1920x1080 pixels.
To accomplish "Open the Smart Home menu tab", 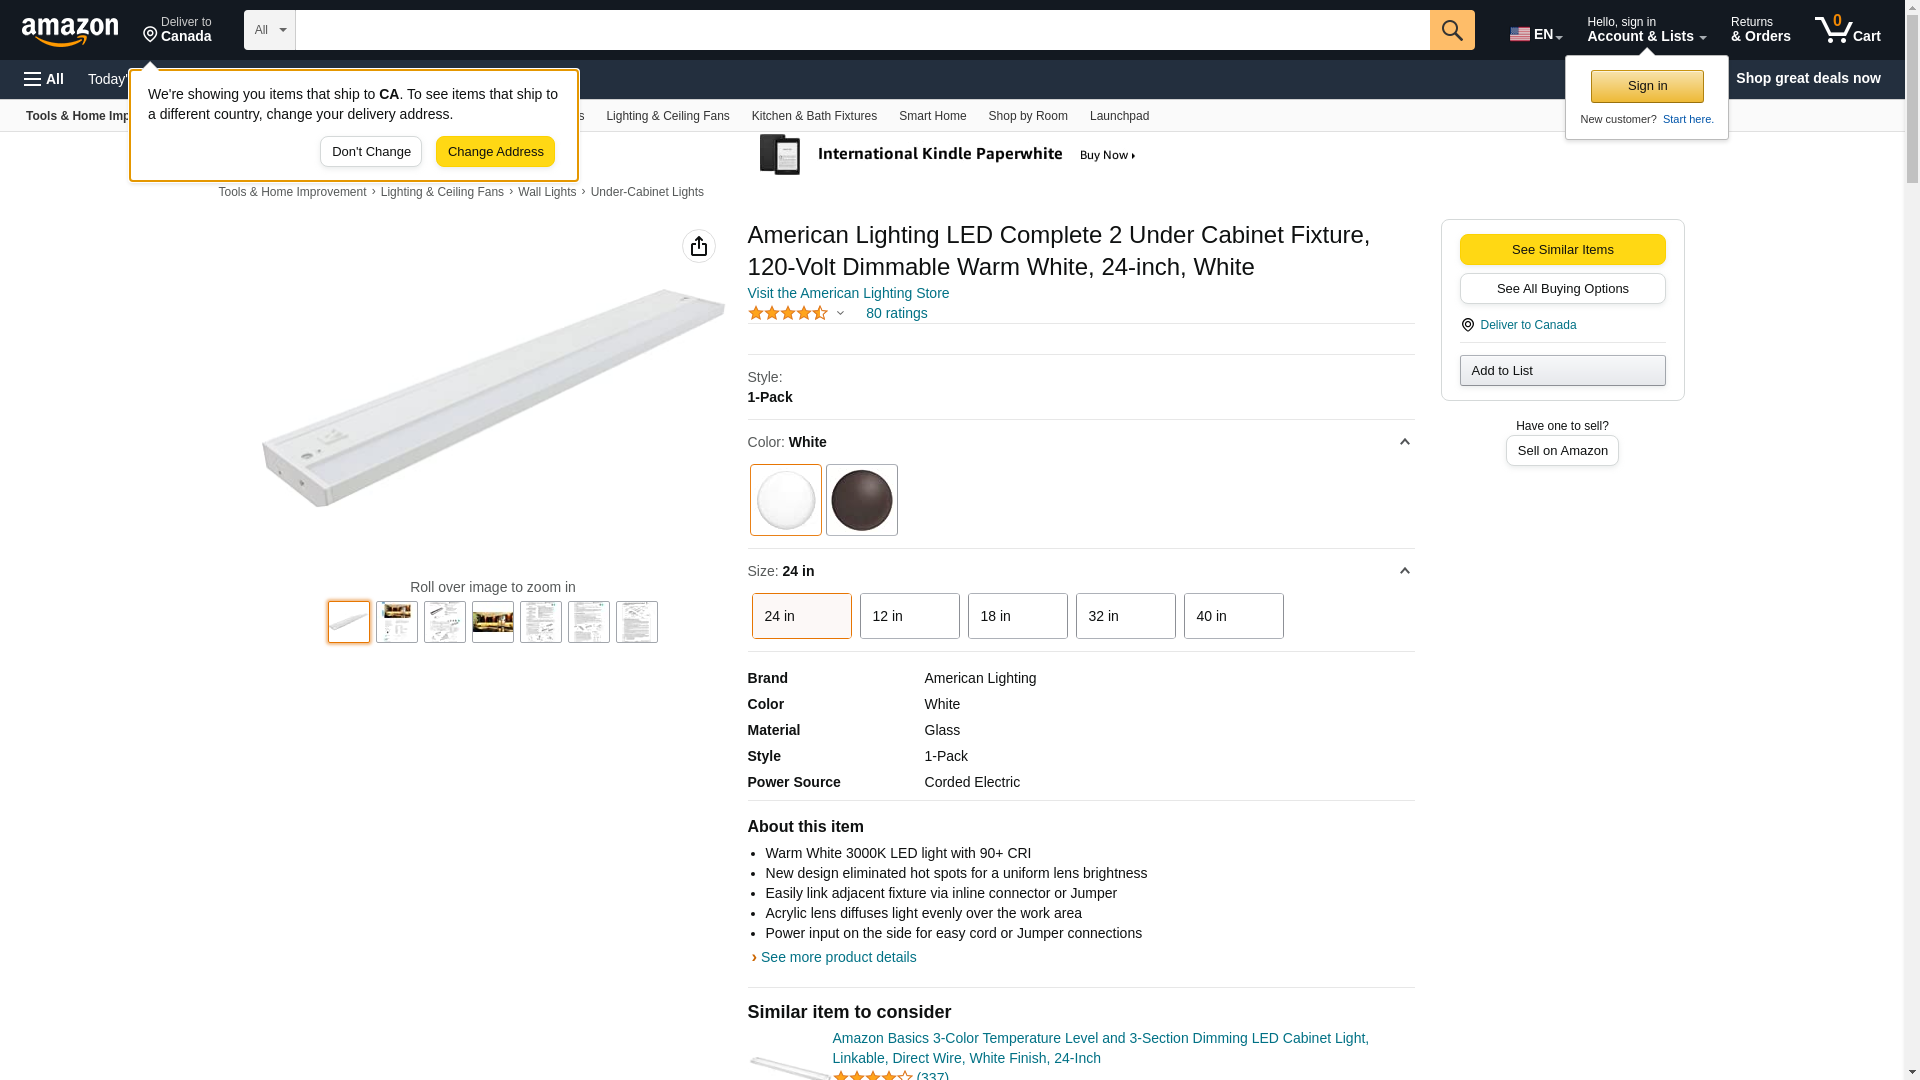I will click(x=932, y=116).
